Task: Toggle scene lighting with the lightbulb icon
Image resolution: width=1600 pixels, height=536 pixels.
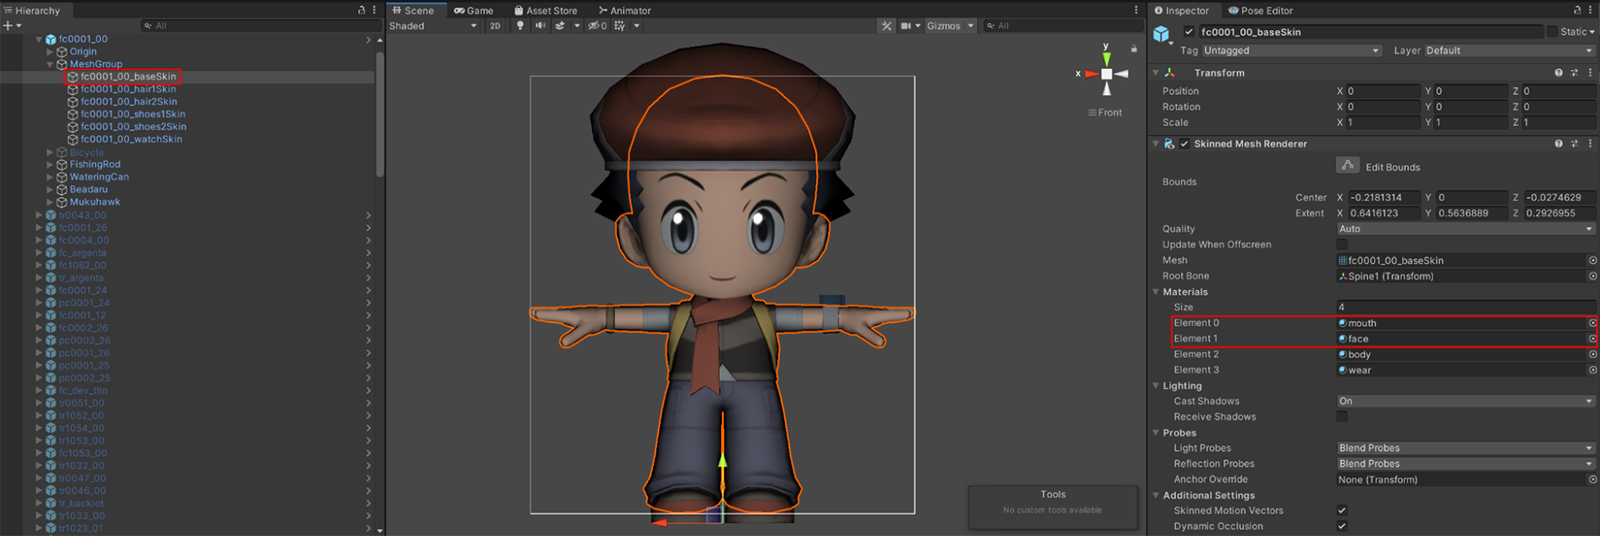Action: point(520,26)
